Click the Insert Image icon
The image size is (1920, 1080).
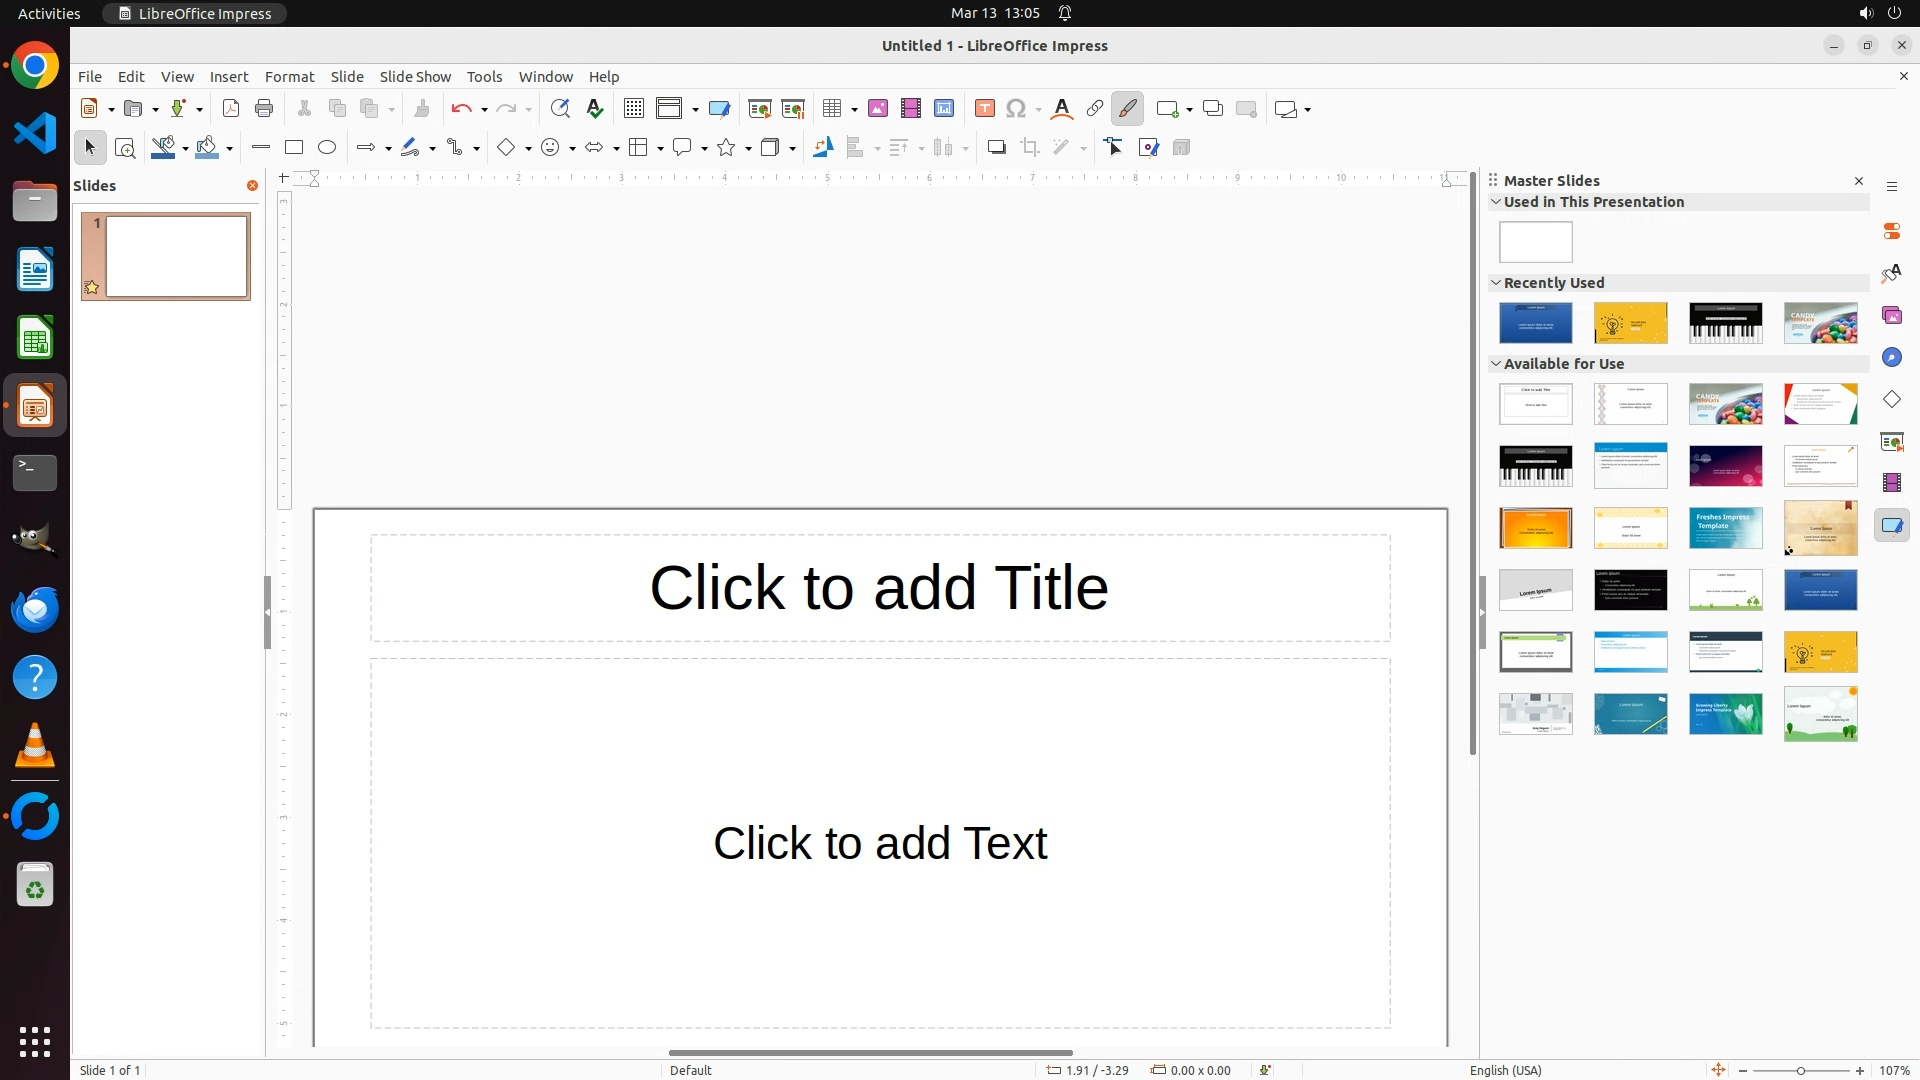[x=878, y=109]
